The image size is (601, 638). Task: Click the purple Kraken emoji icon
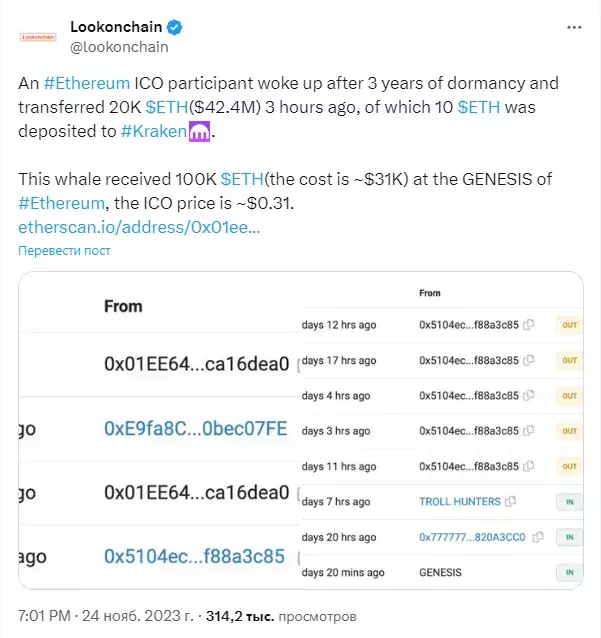[199, 131]
